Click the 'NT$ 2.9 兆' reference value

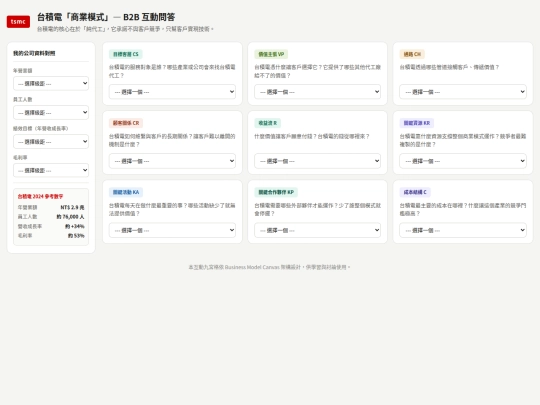pos(72,207)
